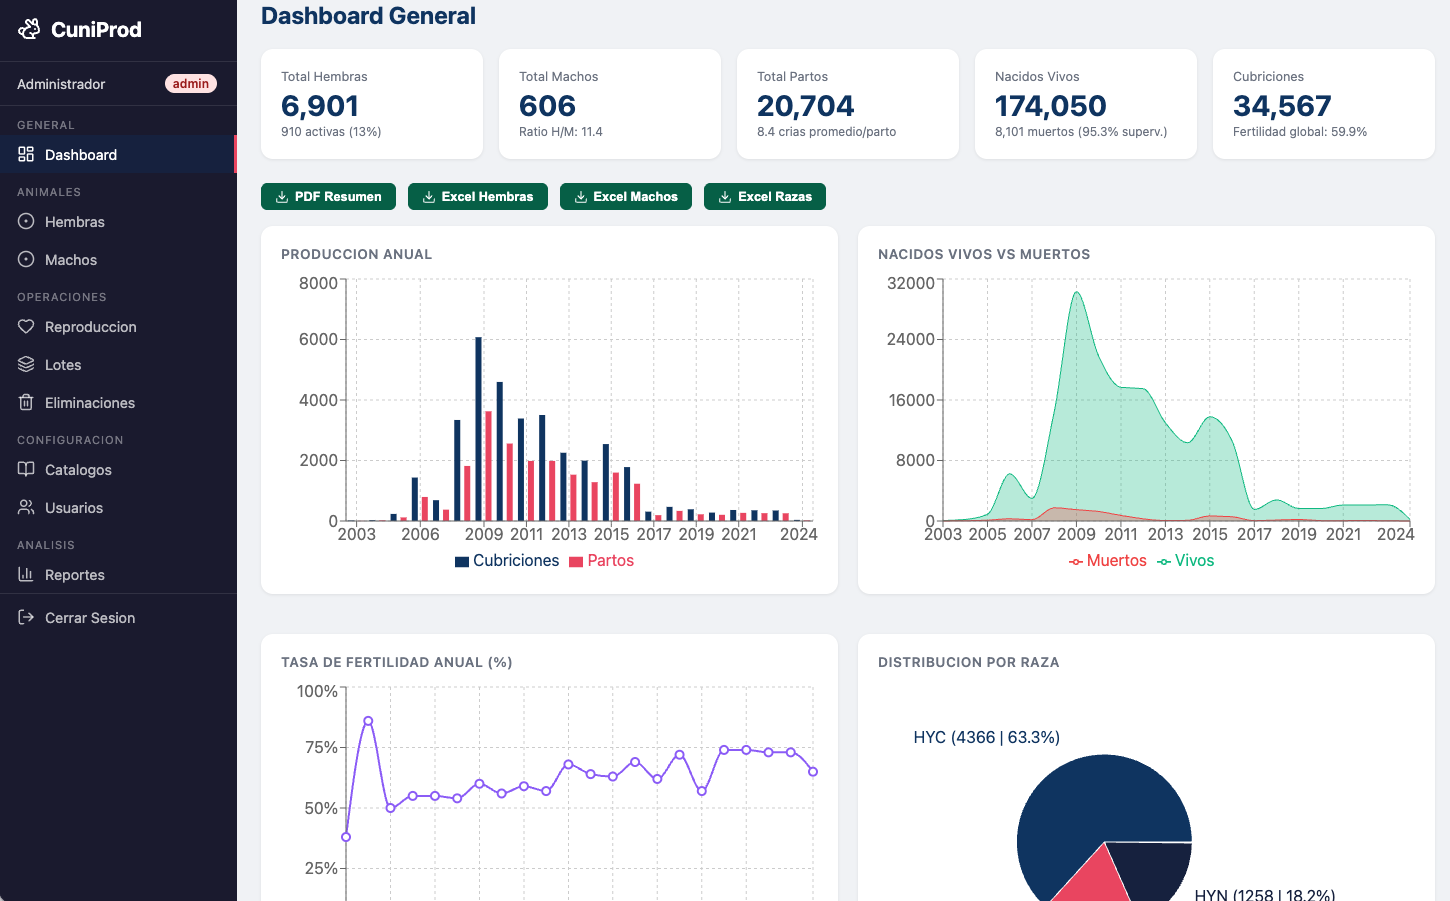
Task: Click the Dashboard grid icon in sidebar
Action: pos(26,154)
